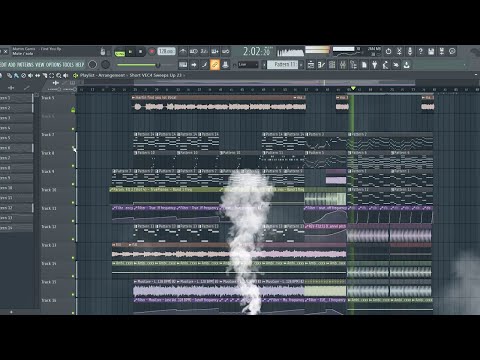Toggle typing keyboard to piano button

point(183,65)
